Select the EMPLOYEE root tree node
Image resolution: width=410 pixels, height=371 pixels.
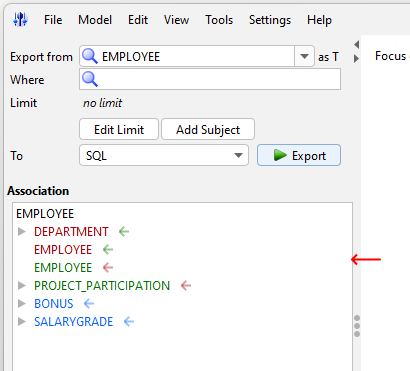(x=45, y=214)
